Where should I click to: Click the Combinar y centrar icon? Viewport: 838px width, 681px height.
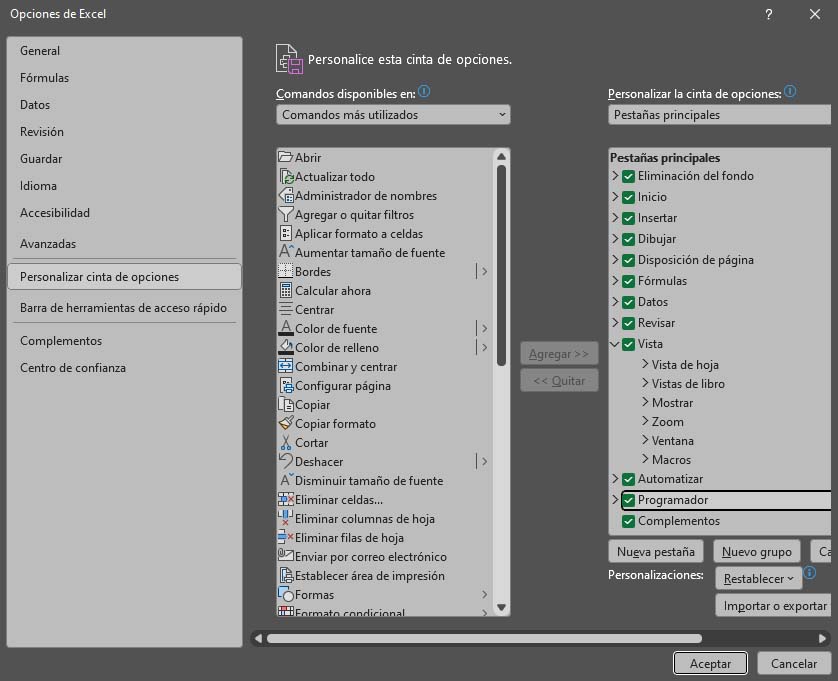coord(287,366)
